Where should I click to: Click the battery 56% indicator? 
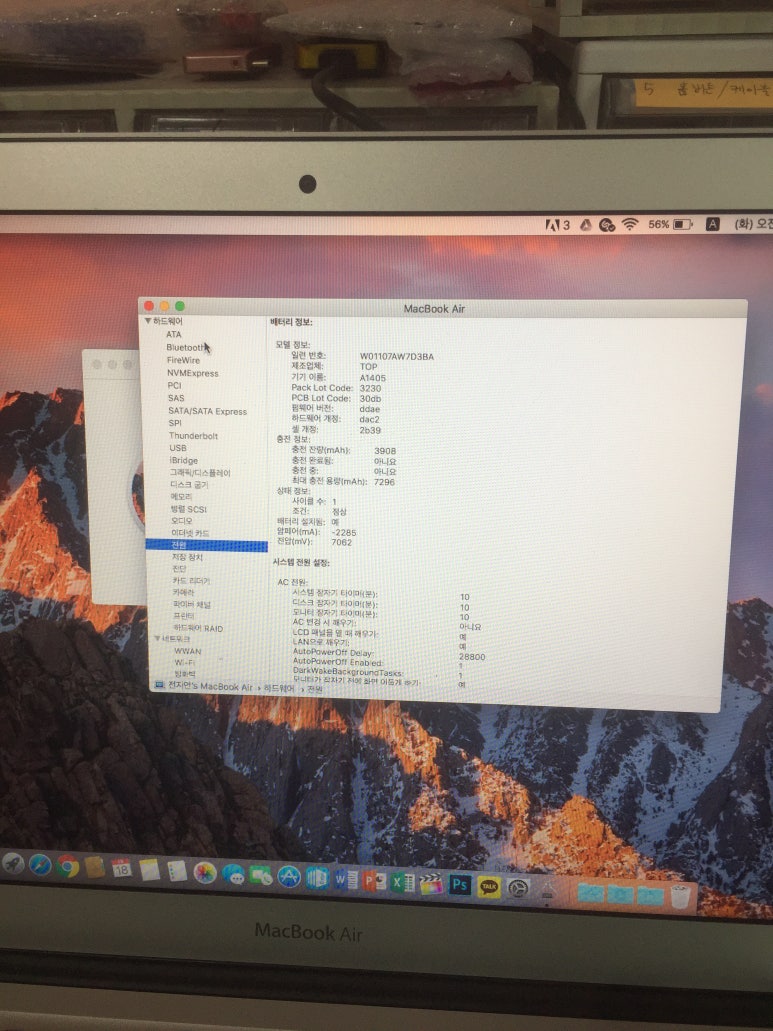(x=670, y=224)
